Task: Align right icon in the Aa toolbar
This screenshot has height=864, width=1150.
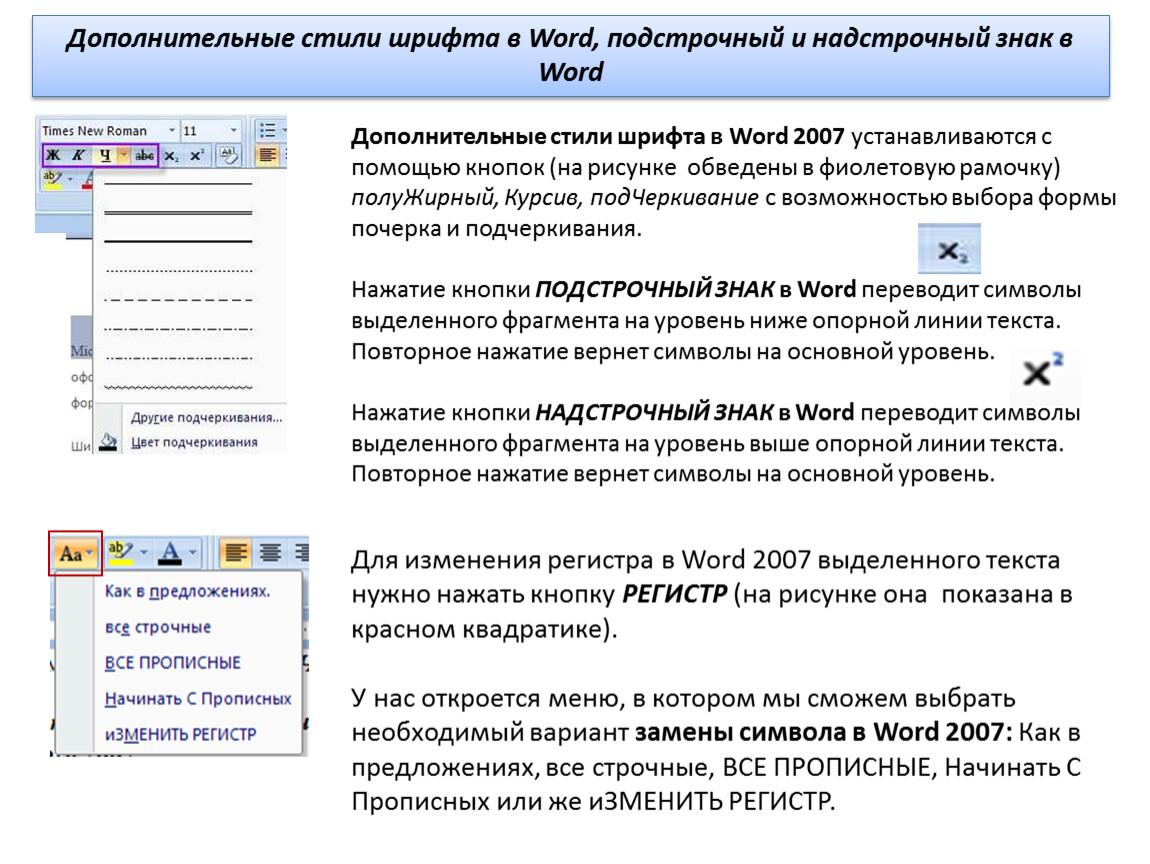Action: tap(301, 552)
